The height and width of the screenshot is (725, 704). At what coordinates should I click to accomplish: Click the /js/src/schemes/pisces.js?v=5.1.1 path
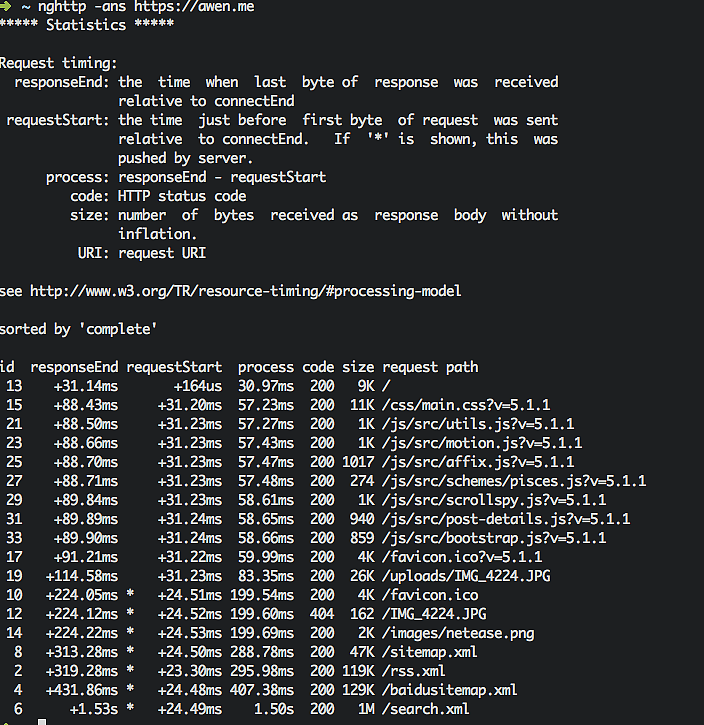(x=514, y=481)
